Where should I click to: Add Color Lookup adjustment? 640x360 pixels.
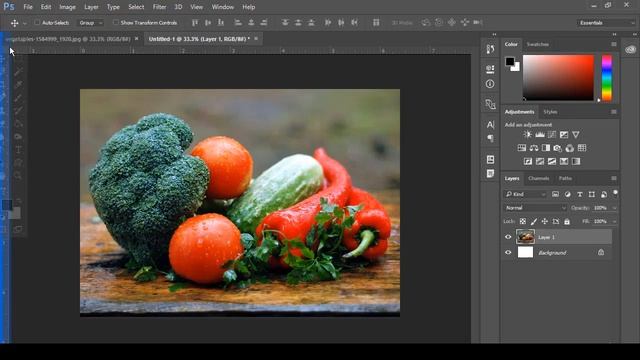(x=582, y=148)
